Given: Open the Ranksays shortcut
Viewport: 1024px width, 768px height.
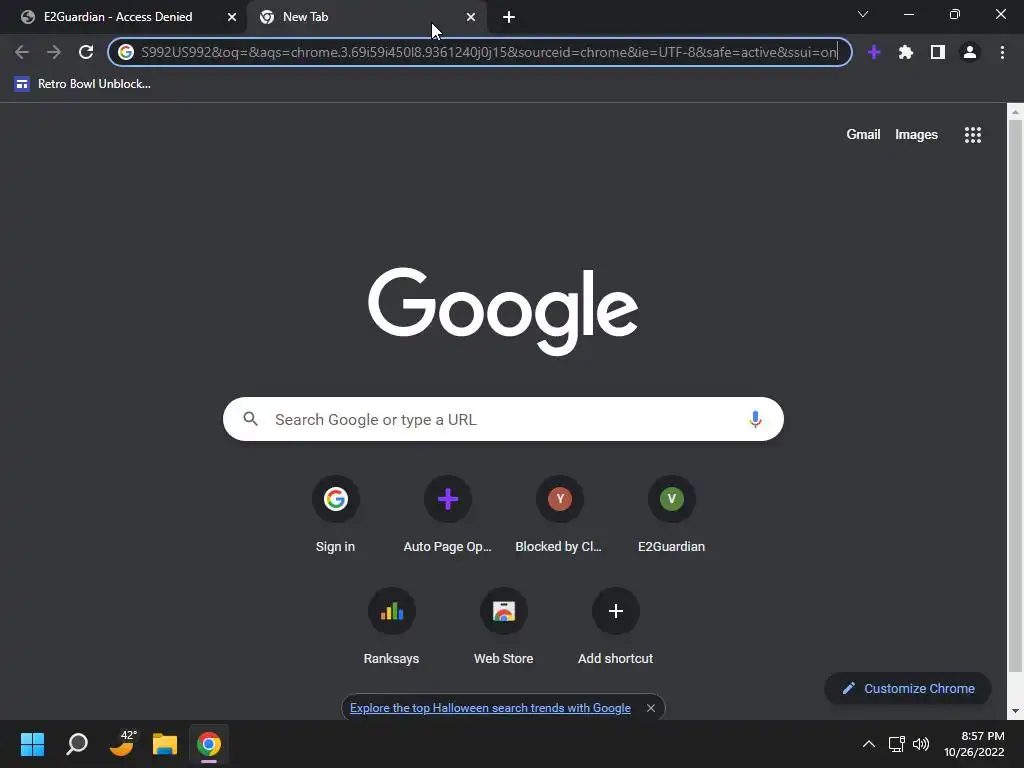Looking at the screenshot, I should 391,627.
